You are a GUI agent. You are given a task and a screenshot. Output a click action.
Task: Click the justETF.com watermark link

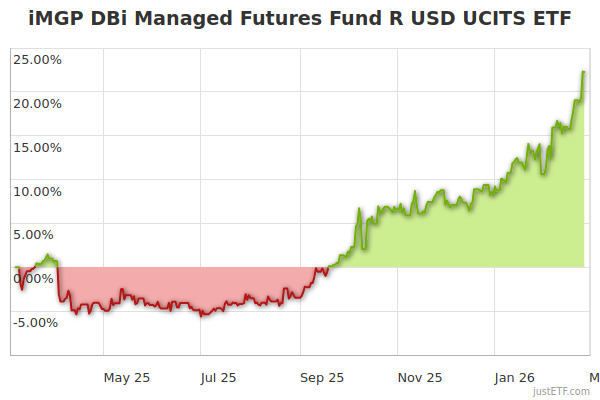click(x=562, y=390)
